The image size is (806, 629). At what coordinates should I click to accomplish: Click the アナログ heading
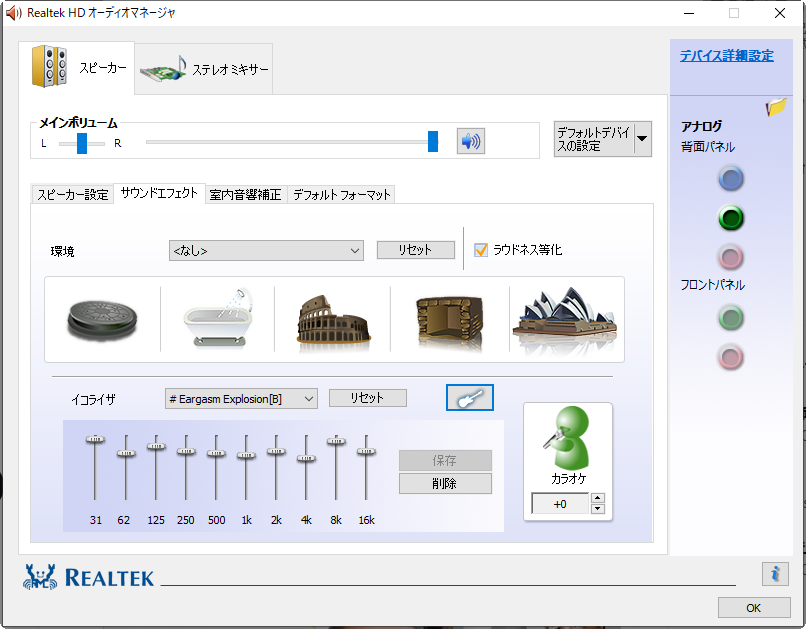(702, 126)
